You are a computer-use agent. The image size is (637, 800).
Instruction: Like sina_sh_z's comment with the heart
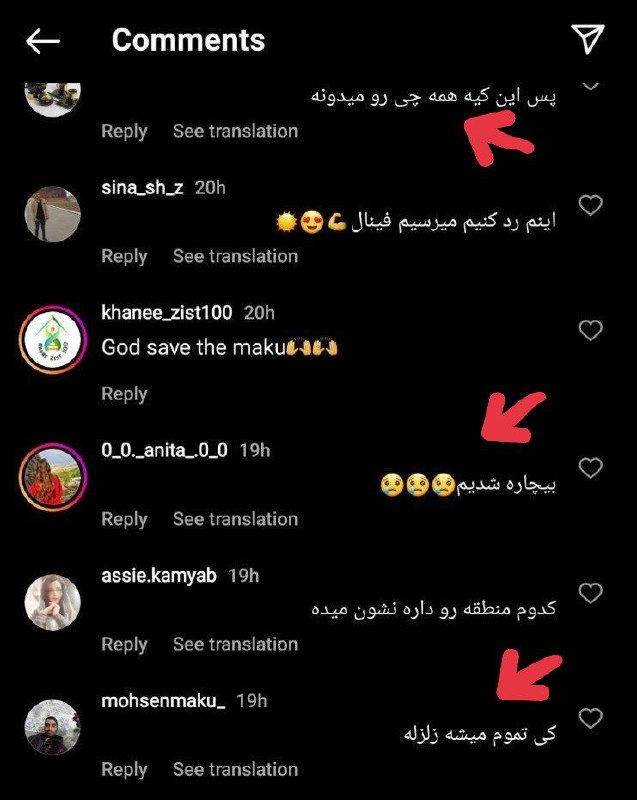click(591, 205)
